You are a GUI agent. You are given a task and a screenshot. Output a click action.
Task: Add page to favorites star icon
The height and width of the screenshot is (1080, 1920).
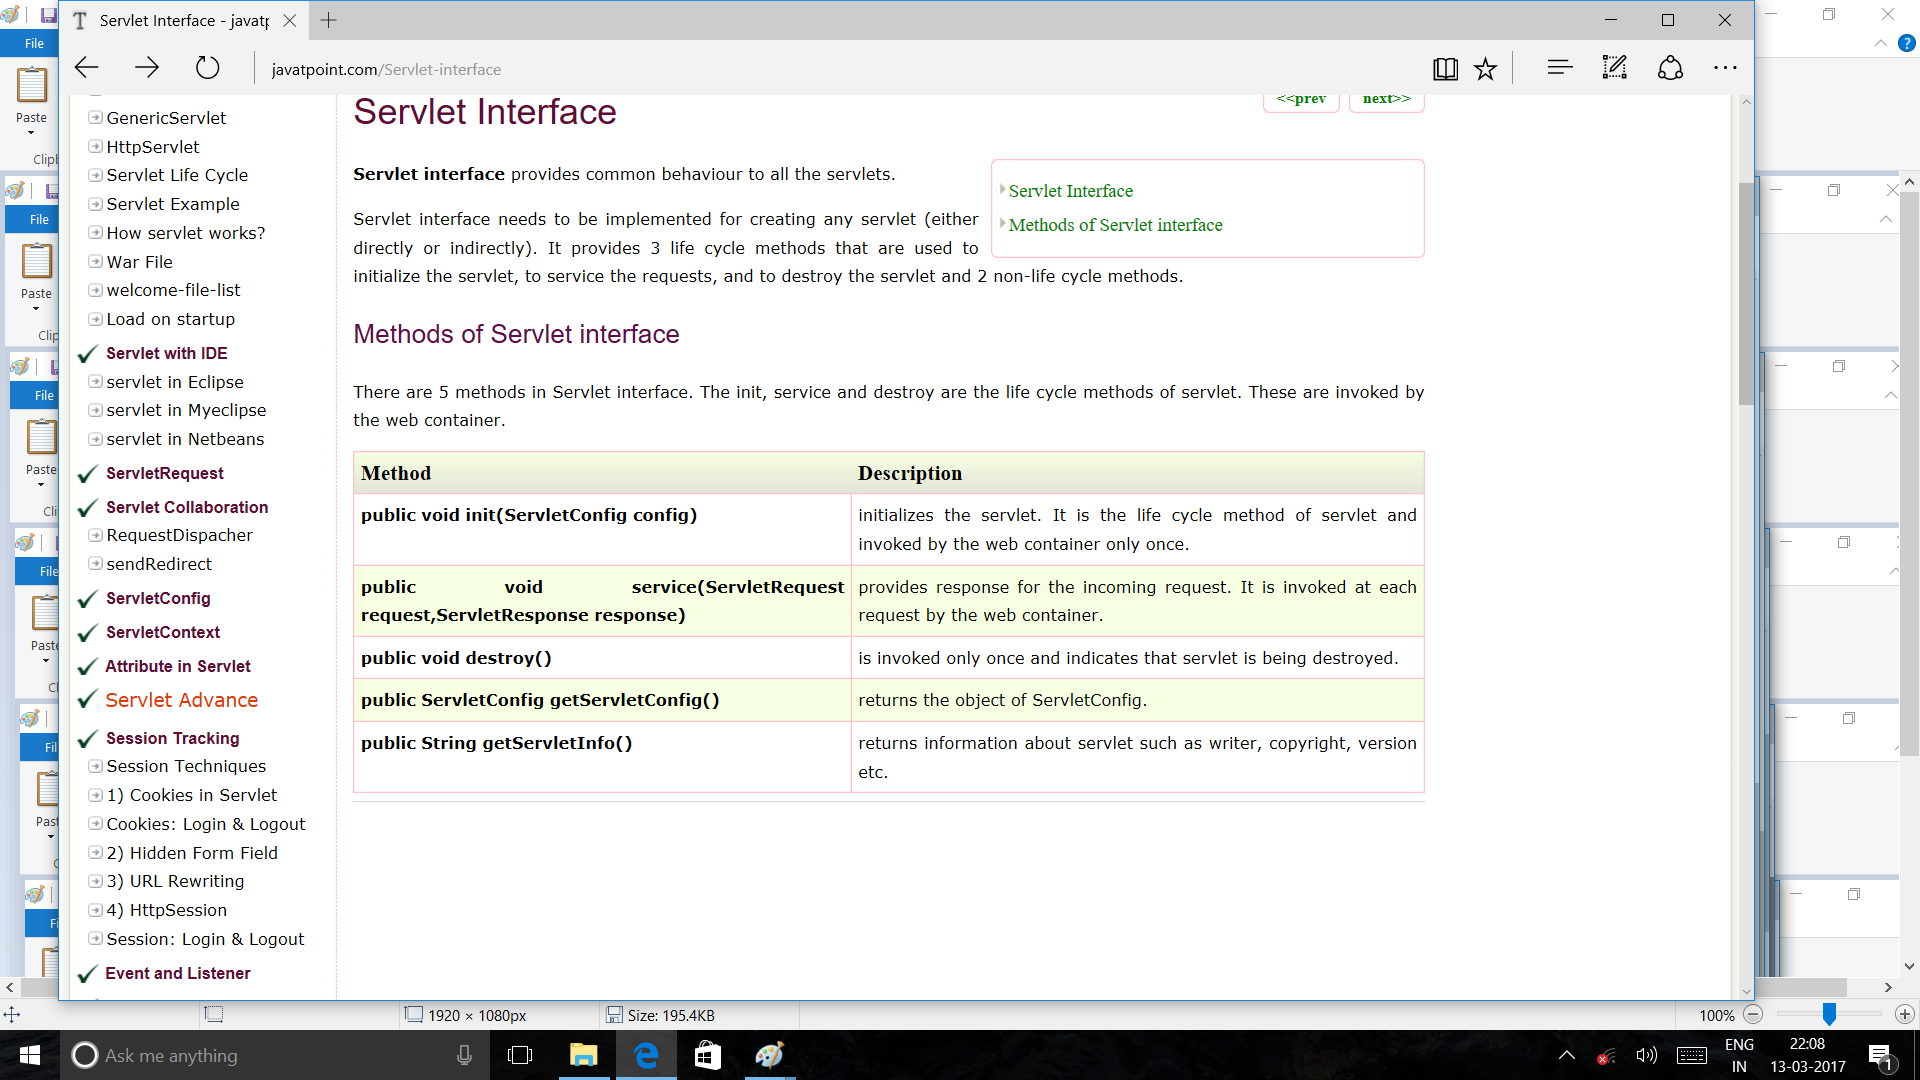pos(1486,68)
